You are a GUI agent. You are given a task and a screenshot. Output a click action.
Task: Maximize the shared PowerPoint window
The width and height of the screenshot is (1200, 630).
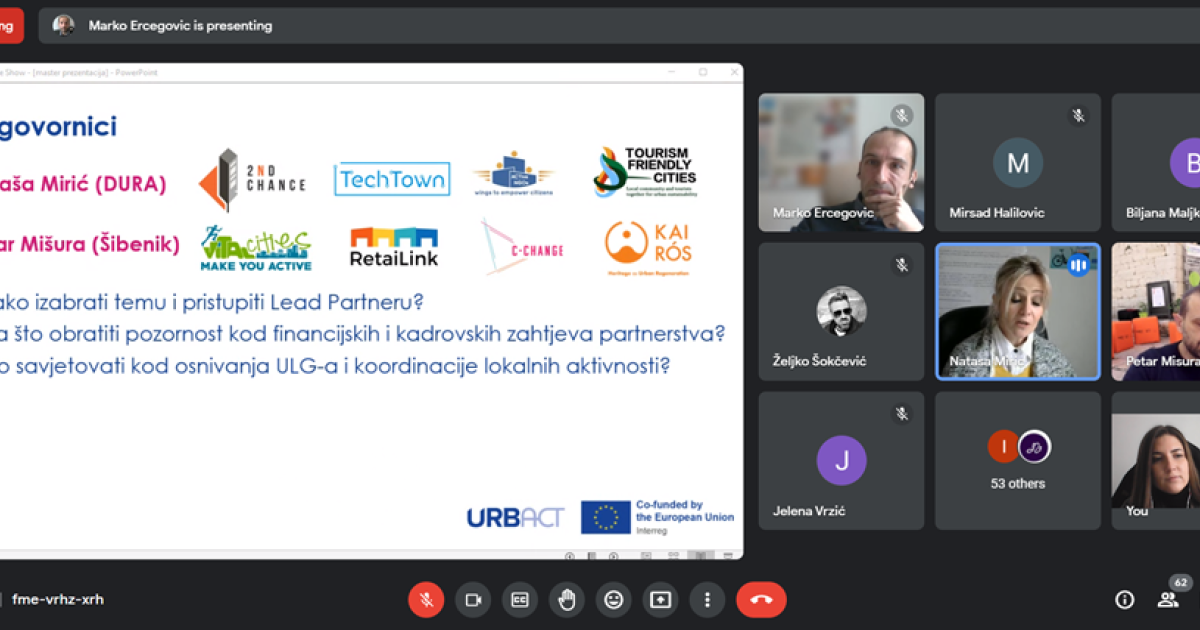click(x=703, y=72)
